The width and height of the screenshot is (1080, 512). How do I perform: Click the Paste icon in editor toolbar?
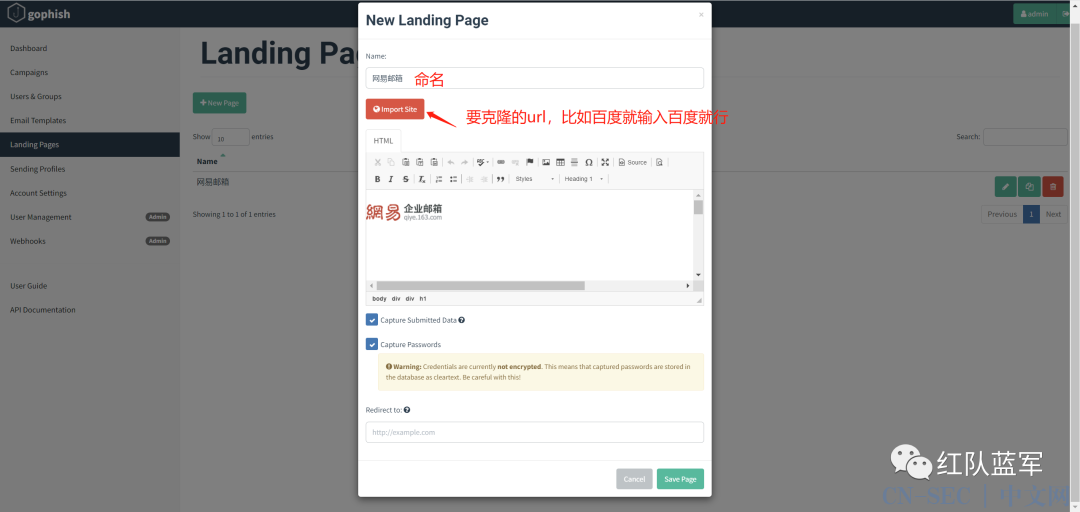[406, 162]
